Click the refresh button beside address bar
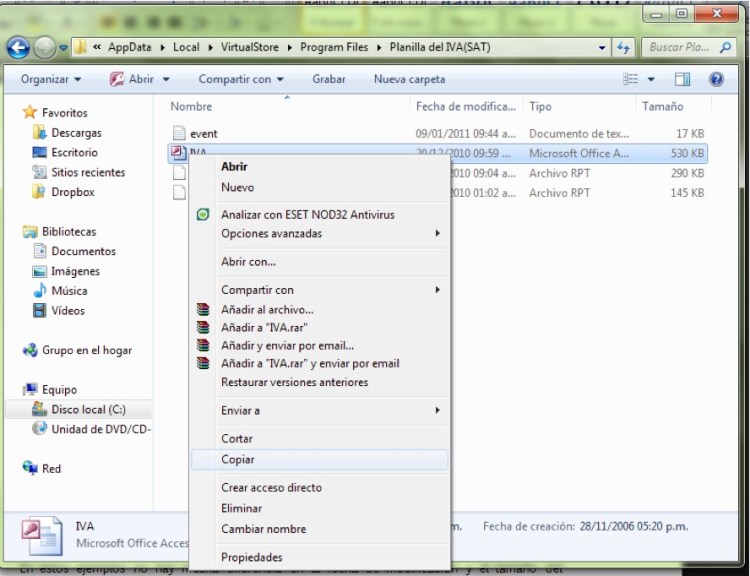This screenshot has height=576, width=750. pos(624,47)
